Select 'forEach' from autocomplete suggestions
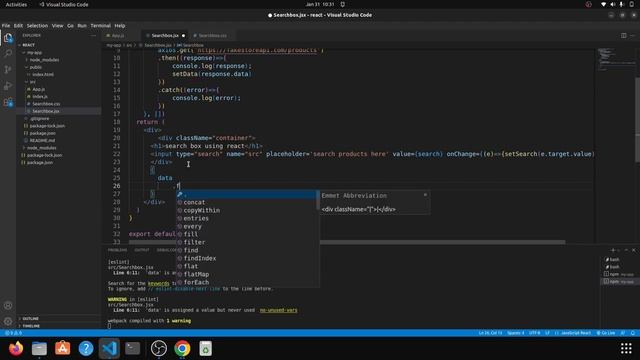Image resolution: width=640 pixels, height=360 pixels. pos(247,282)
